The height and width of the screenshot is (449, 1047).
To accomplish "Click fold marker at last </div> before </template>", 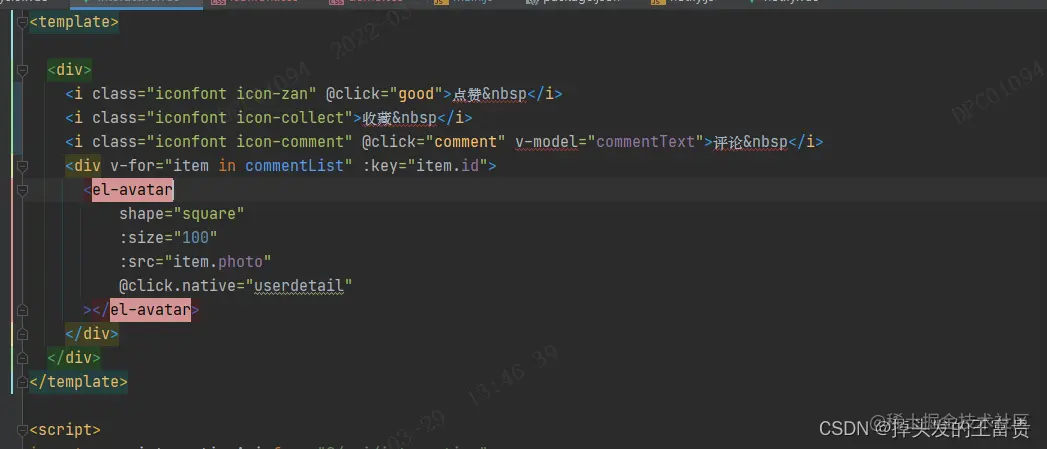I will (23, 358).
